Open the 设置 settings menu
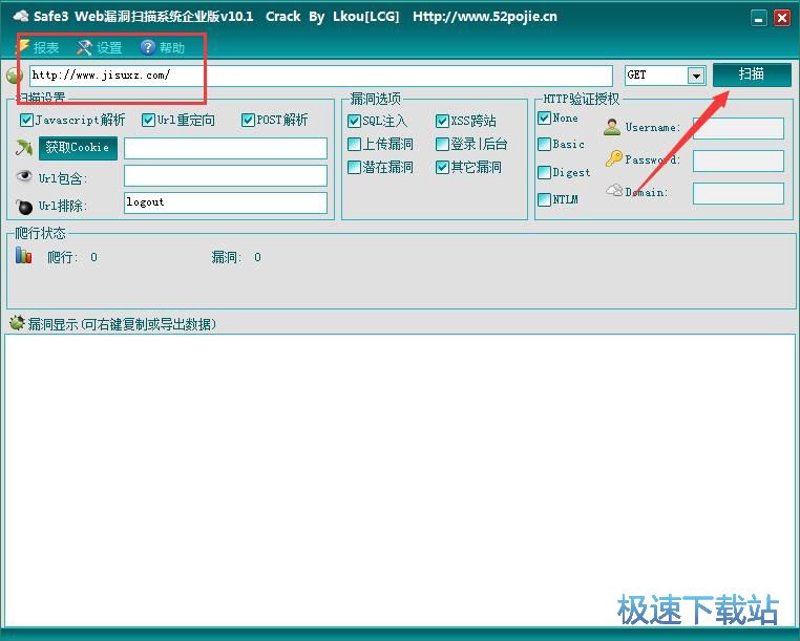The width and height of the screenshot is (800, 641). pos(99,48)
